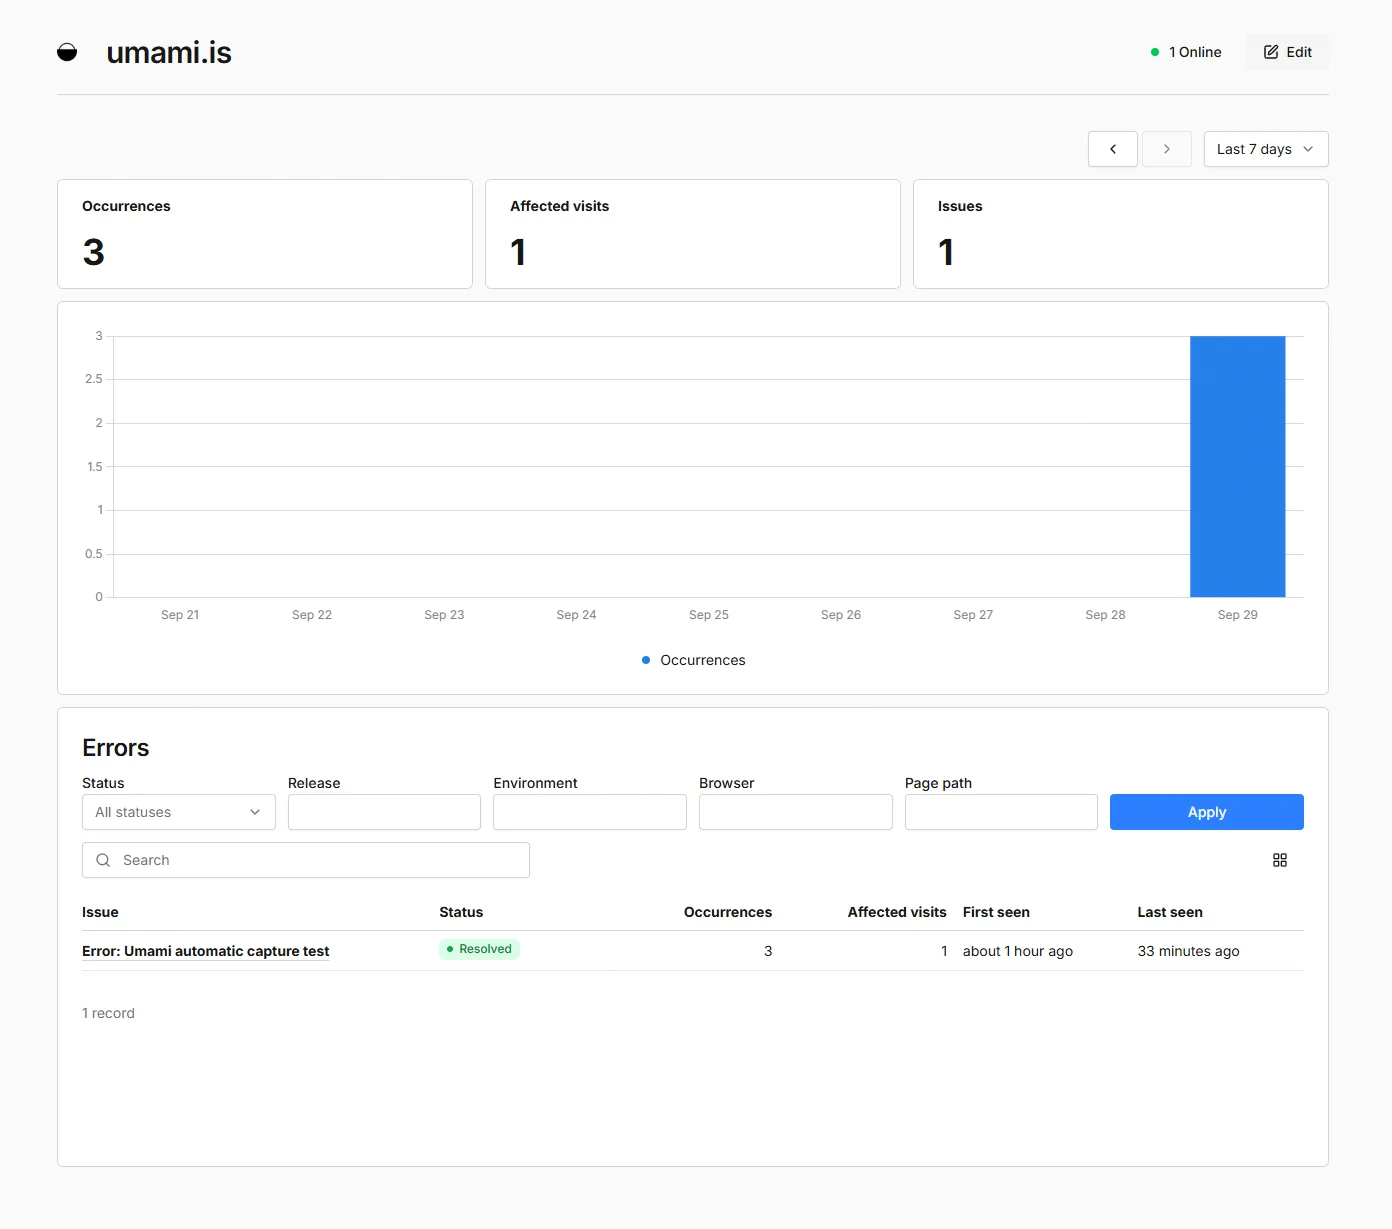Open the Last 7 days dropdown

coord(1266,149)
